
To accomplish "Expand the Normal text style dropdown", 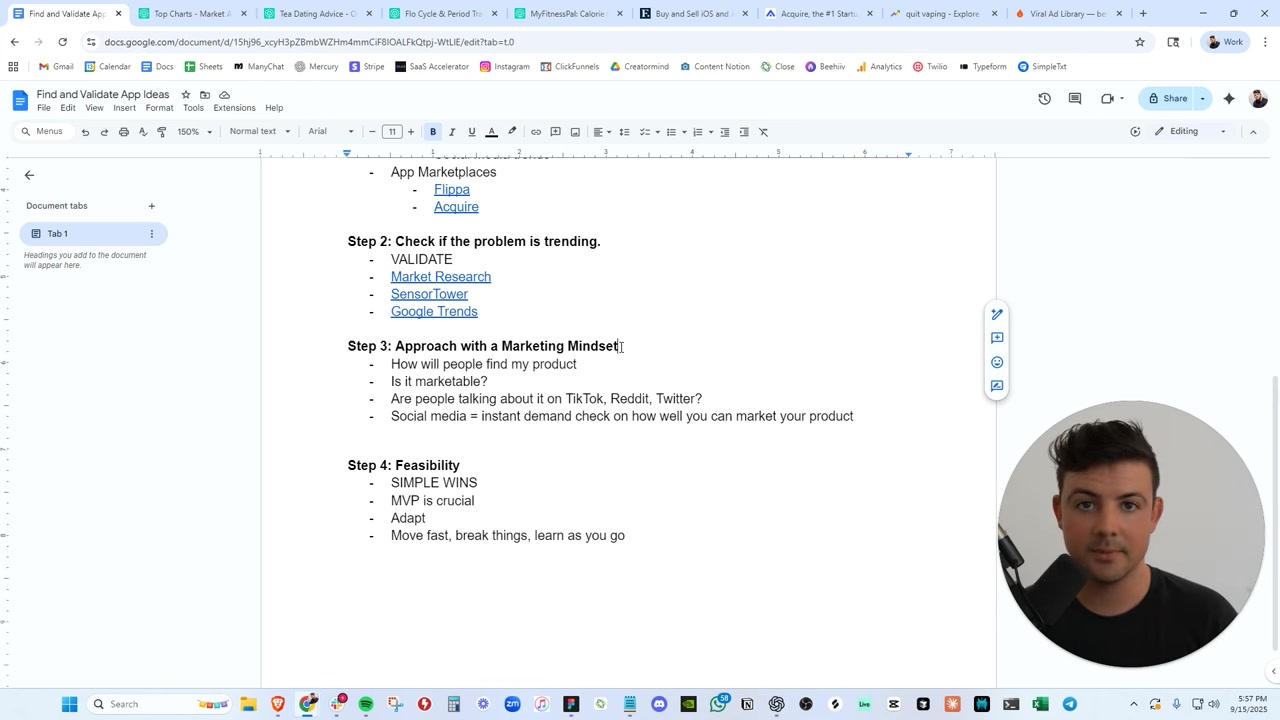I will pos(259,132).
